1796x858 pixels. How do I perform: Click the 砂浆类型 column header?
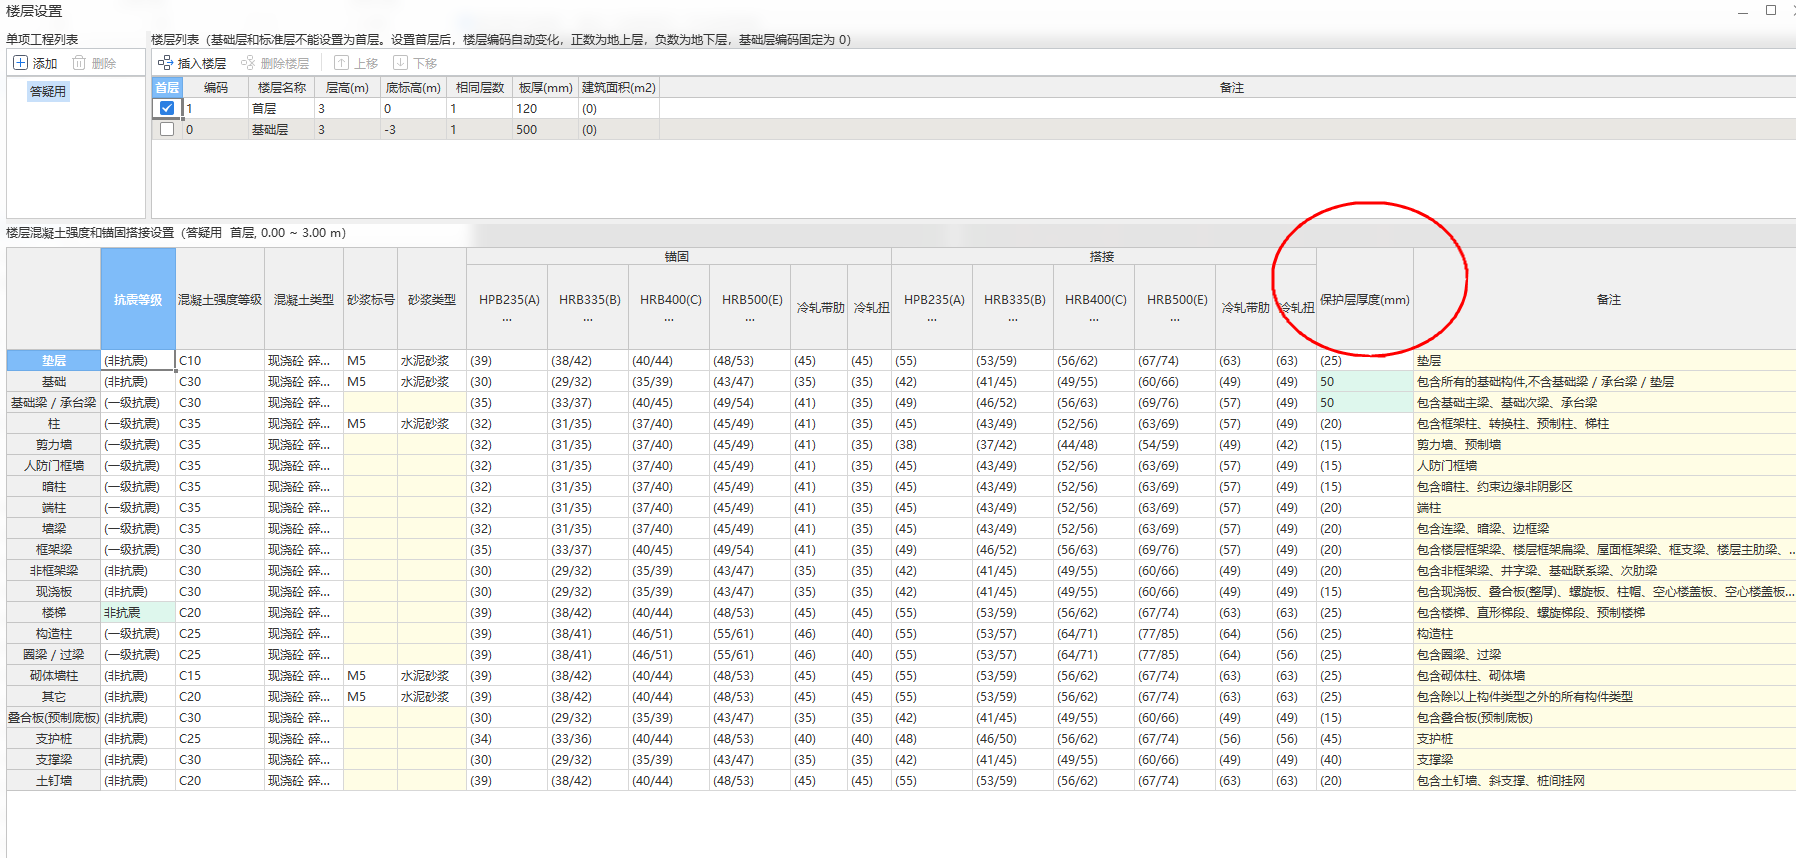432,299
